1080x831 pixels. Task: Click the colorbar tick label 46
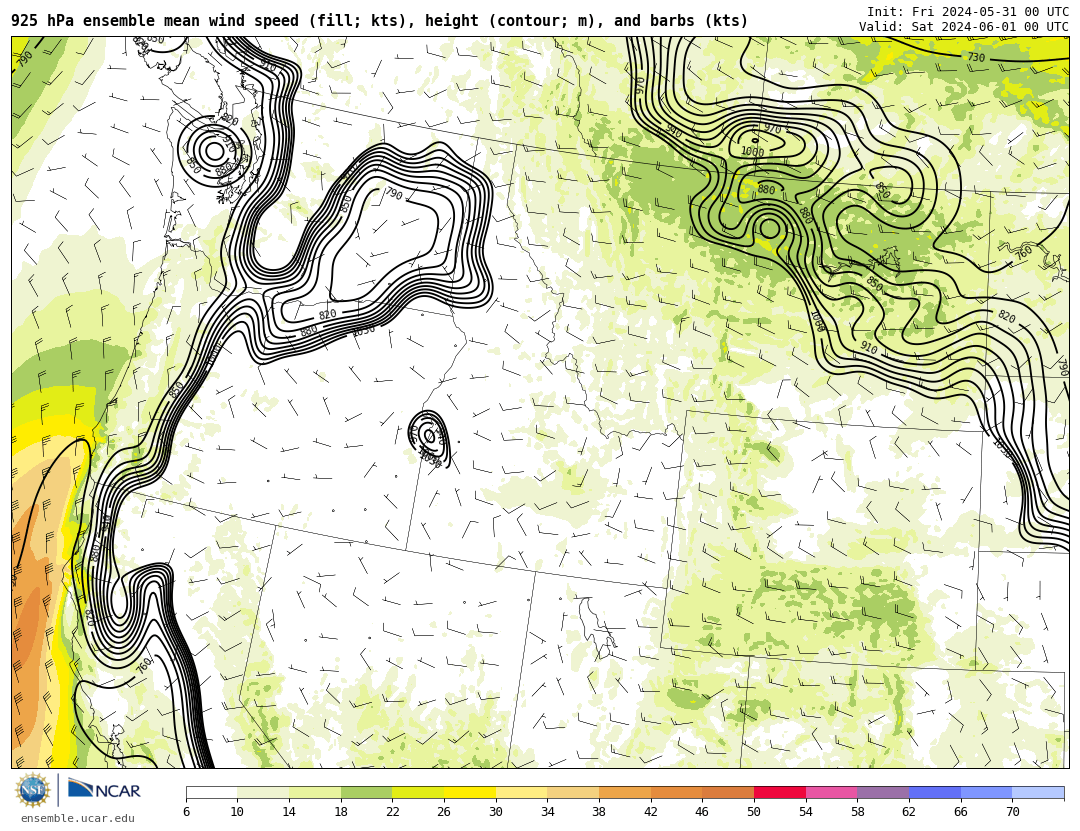coord(702,812)
